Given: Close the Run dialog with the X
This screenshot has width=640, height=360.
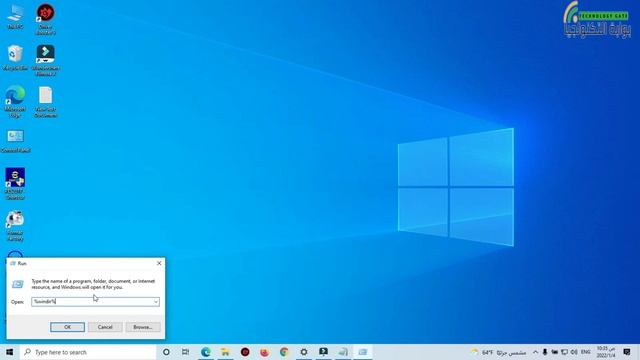Looking at the screenshot, I should [x=159, y=263].
